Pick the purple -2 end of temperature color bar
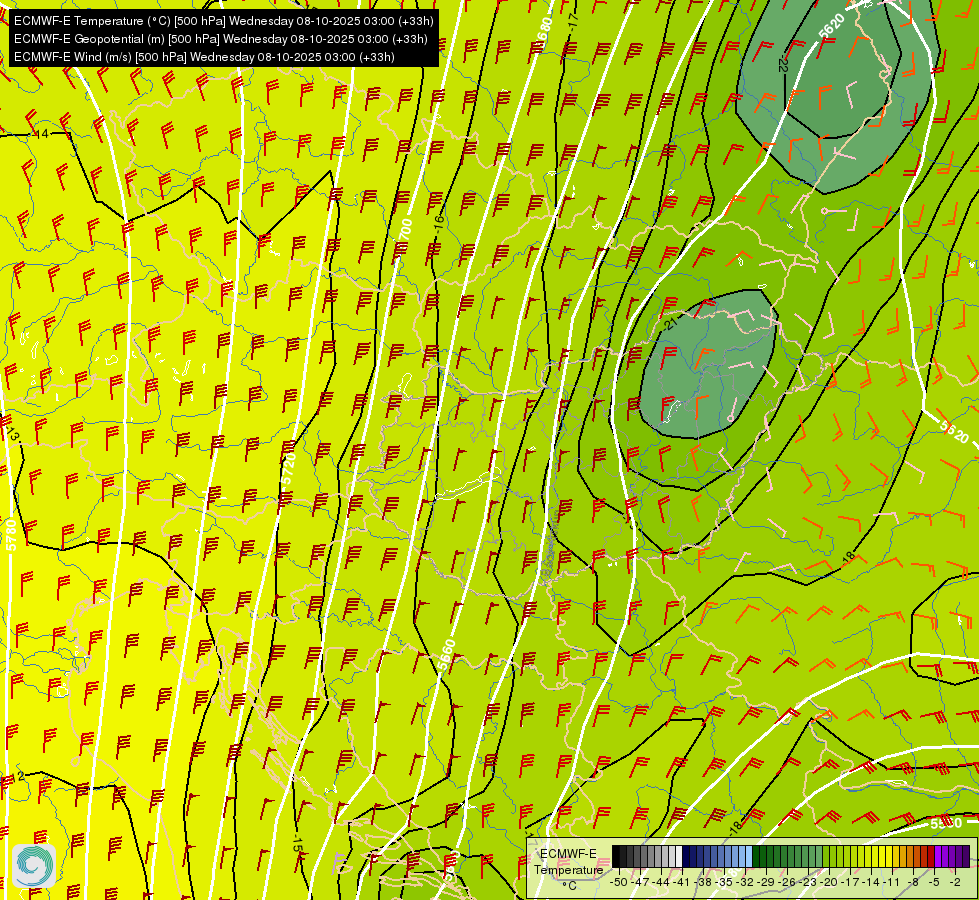 [966, 856]
